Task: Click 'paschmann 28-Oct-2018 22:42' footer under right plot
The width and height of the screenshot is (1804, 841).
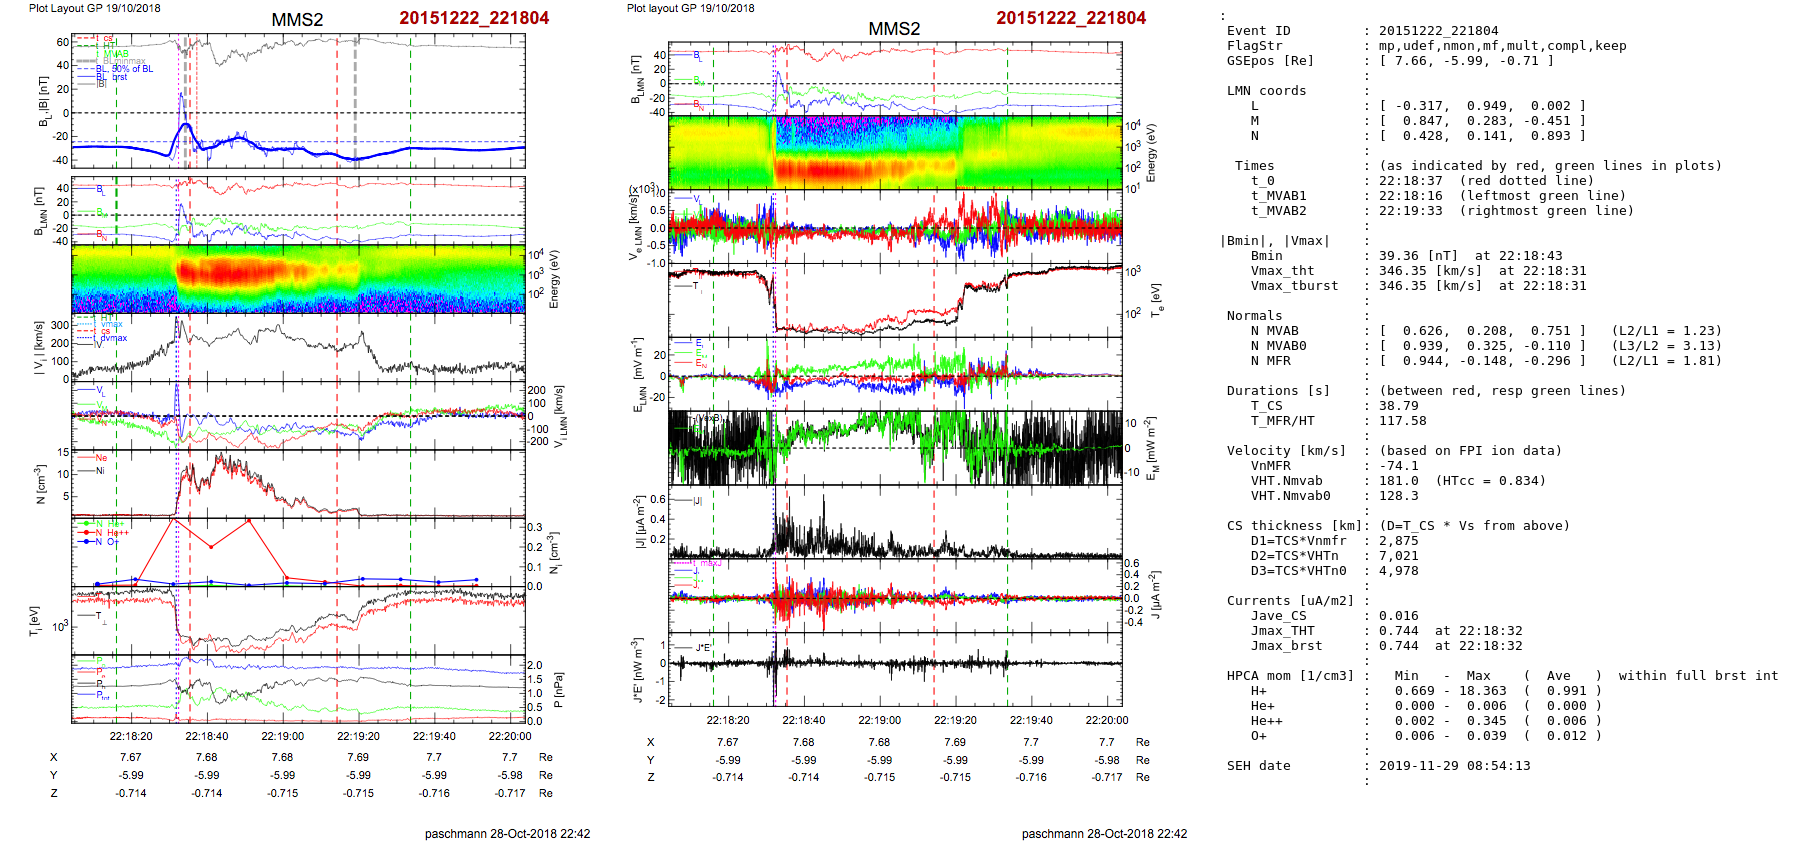Action: pyautogui.click(x=1104, y=834)
